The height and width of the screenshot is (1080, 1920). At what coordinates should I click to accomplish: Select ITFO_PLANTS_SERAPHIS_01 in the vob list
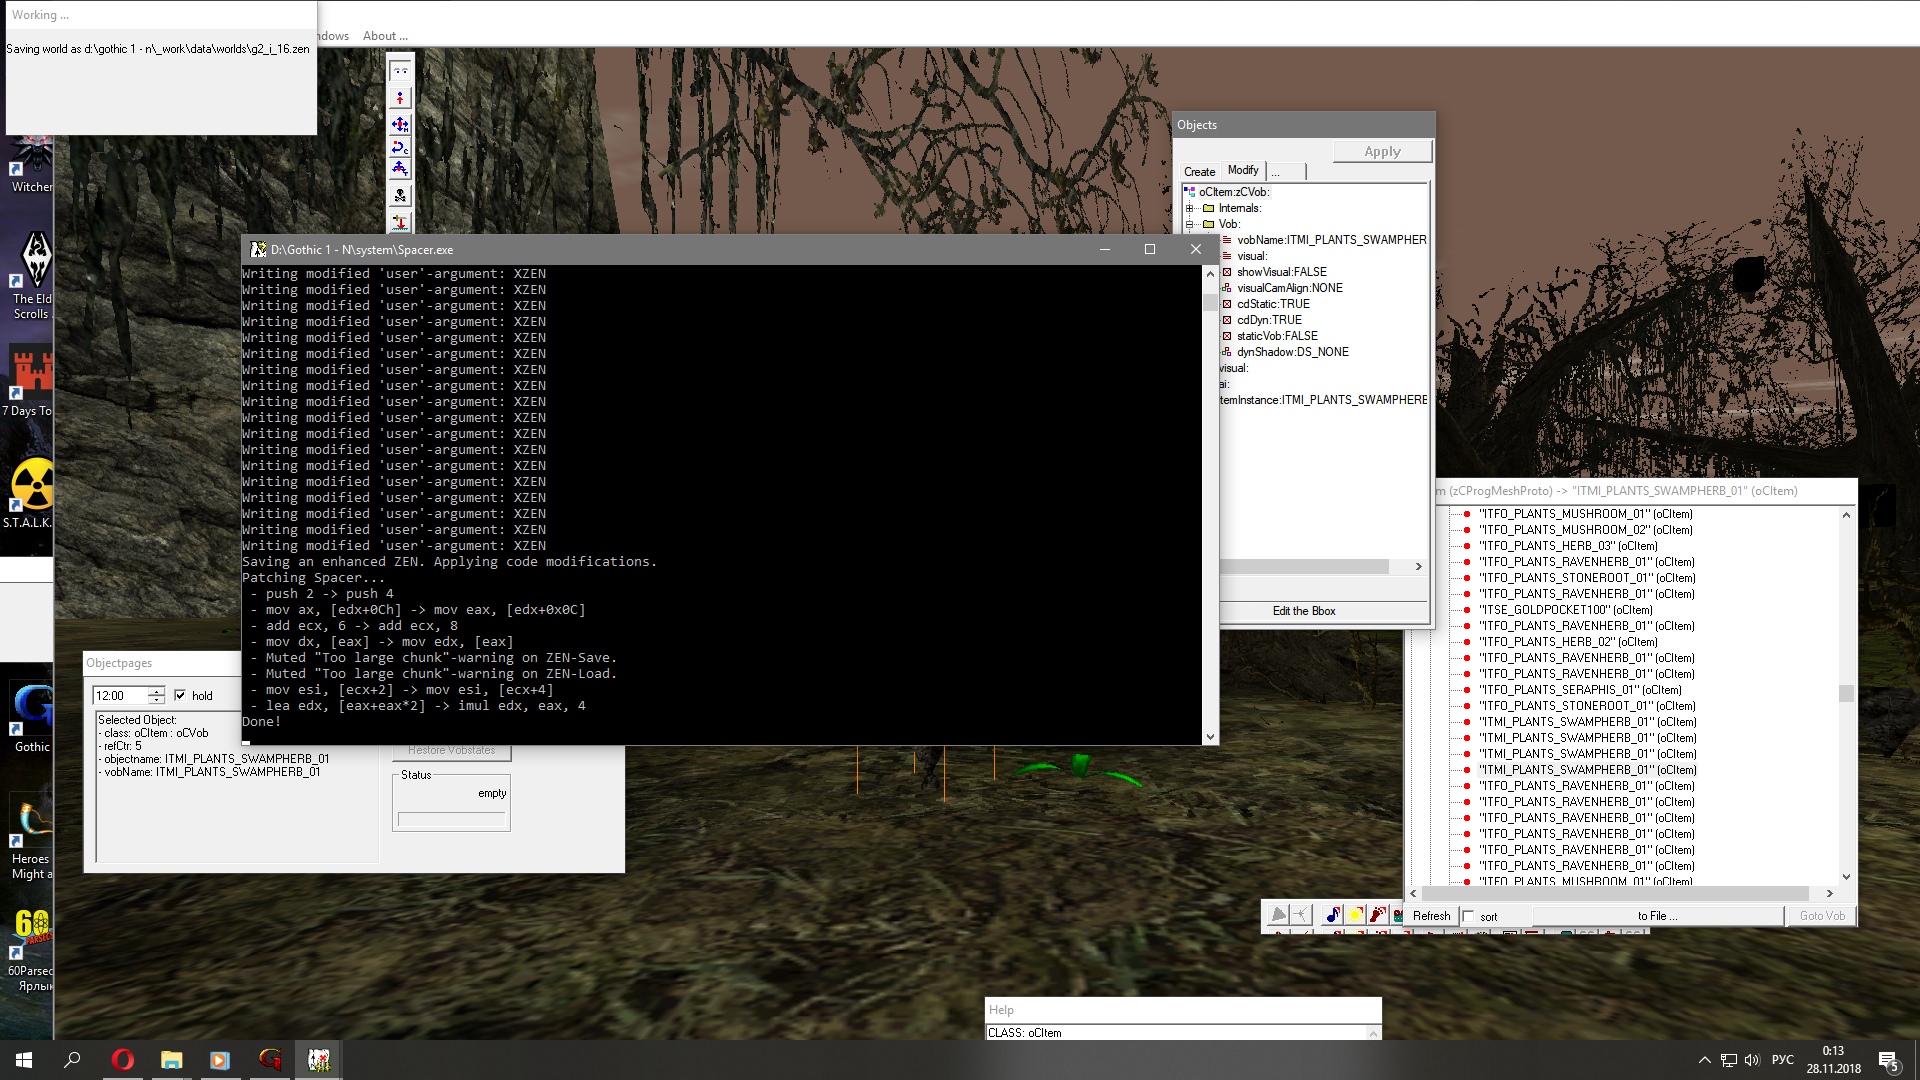1580,690
